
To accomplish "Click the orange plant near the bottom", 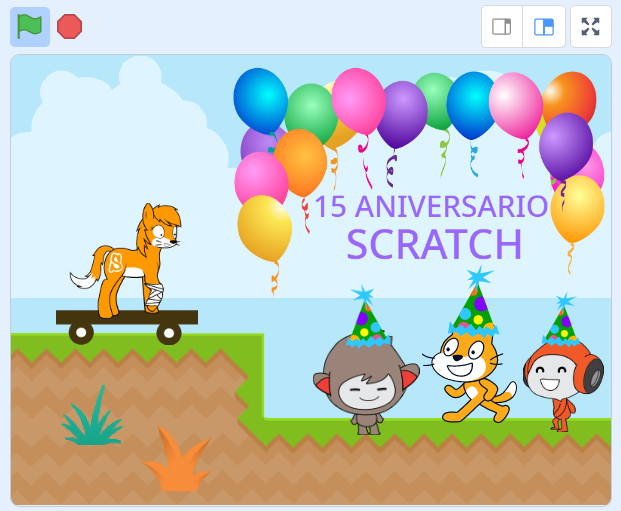I will click(177, 461).
